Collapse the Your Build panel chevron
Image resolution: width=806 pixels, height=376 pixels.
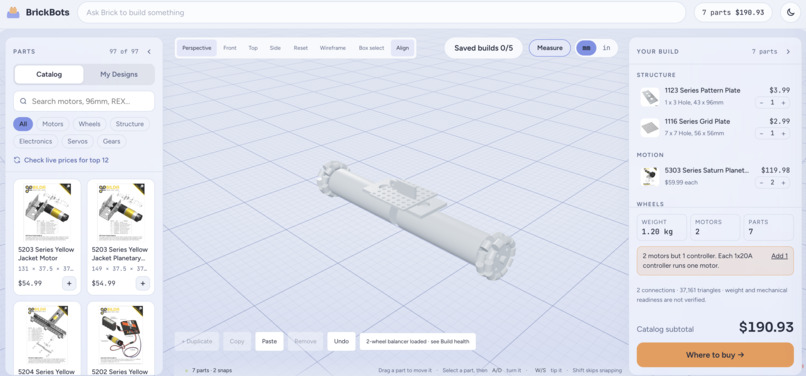788,51
